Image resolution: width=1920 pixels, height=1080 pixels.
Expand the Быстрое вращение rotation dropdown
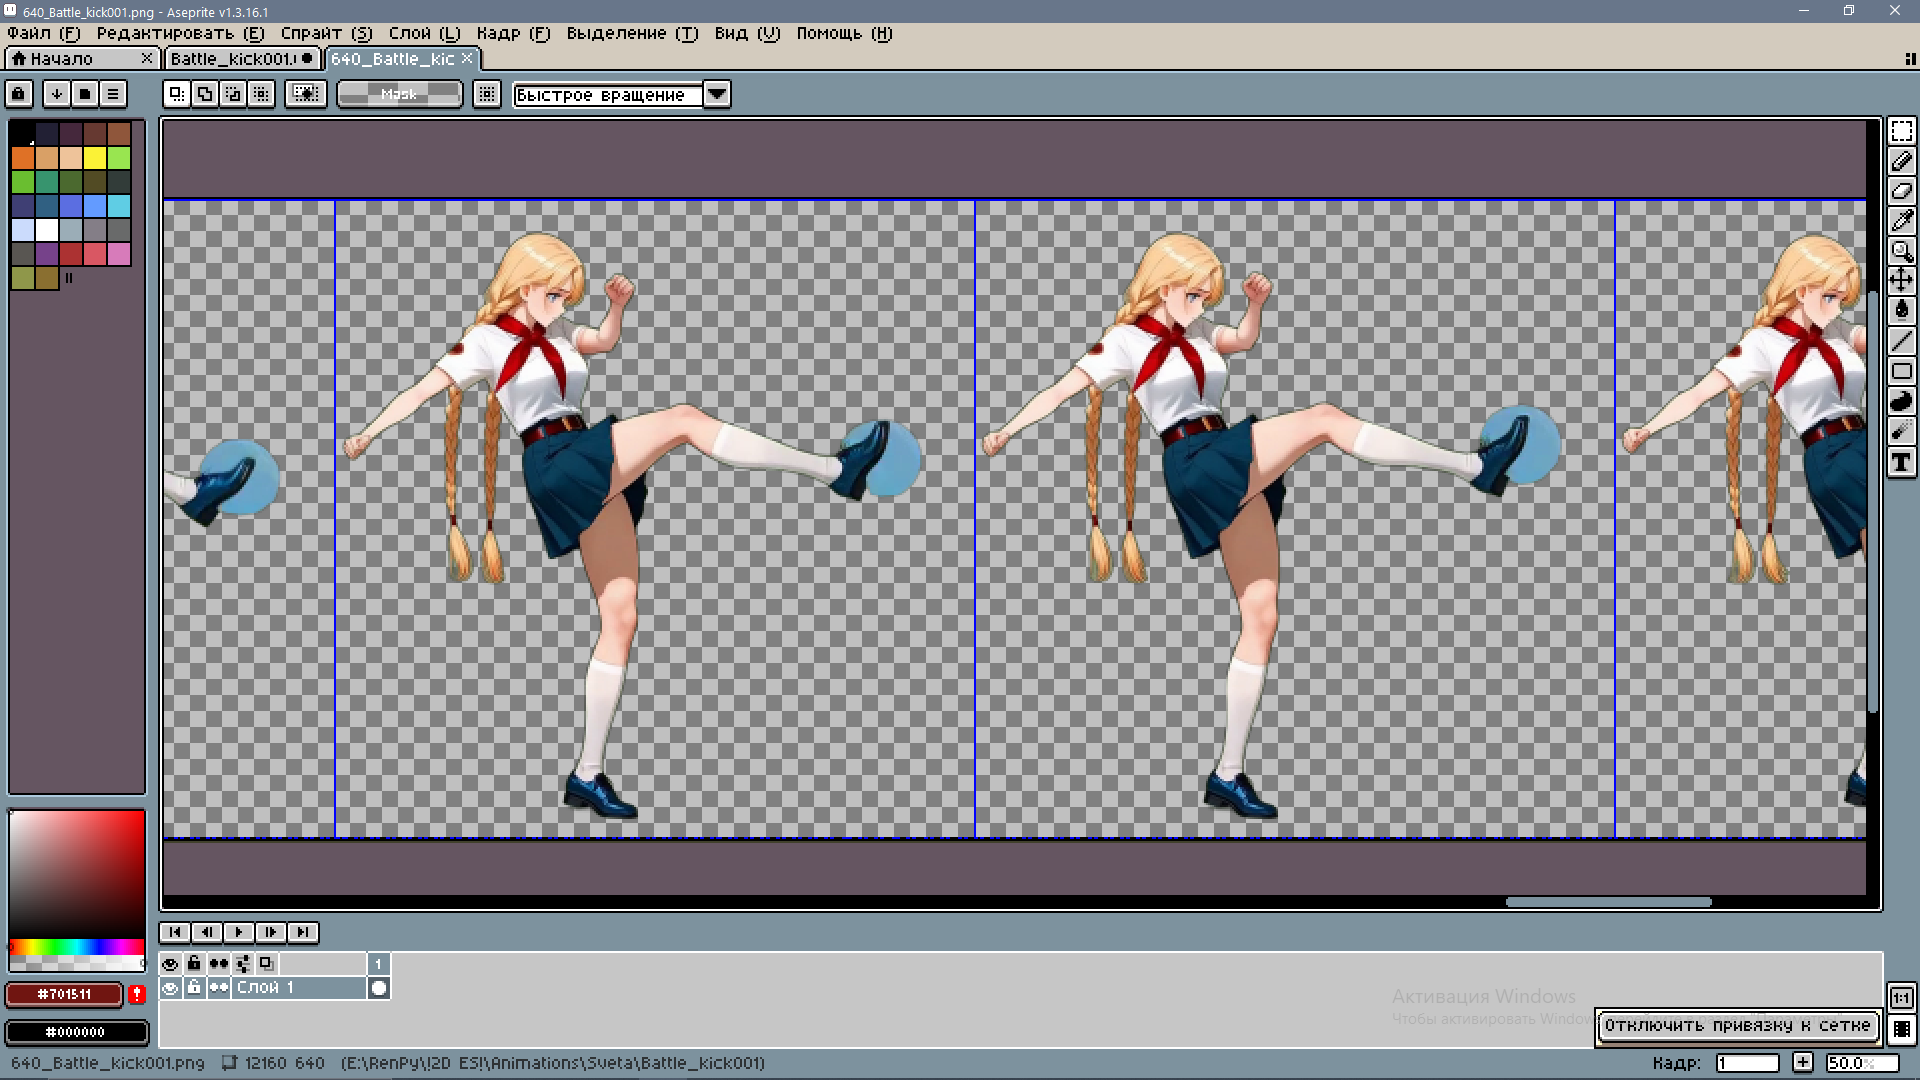click(x=717, y=94)
